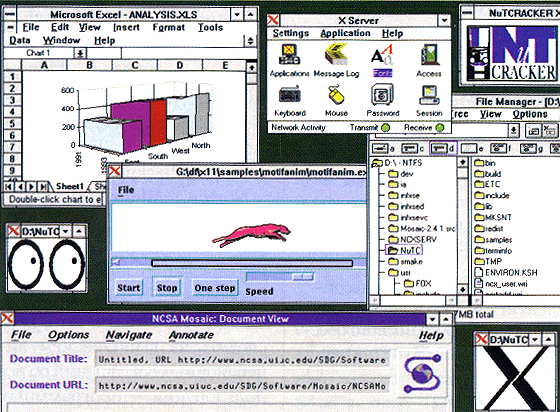Open the usr folder in the tree
Screen dimensions: 560x412
[400, 273]
